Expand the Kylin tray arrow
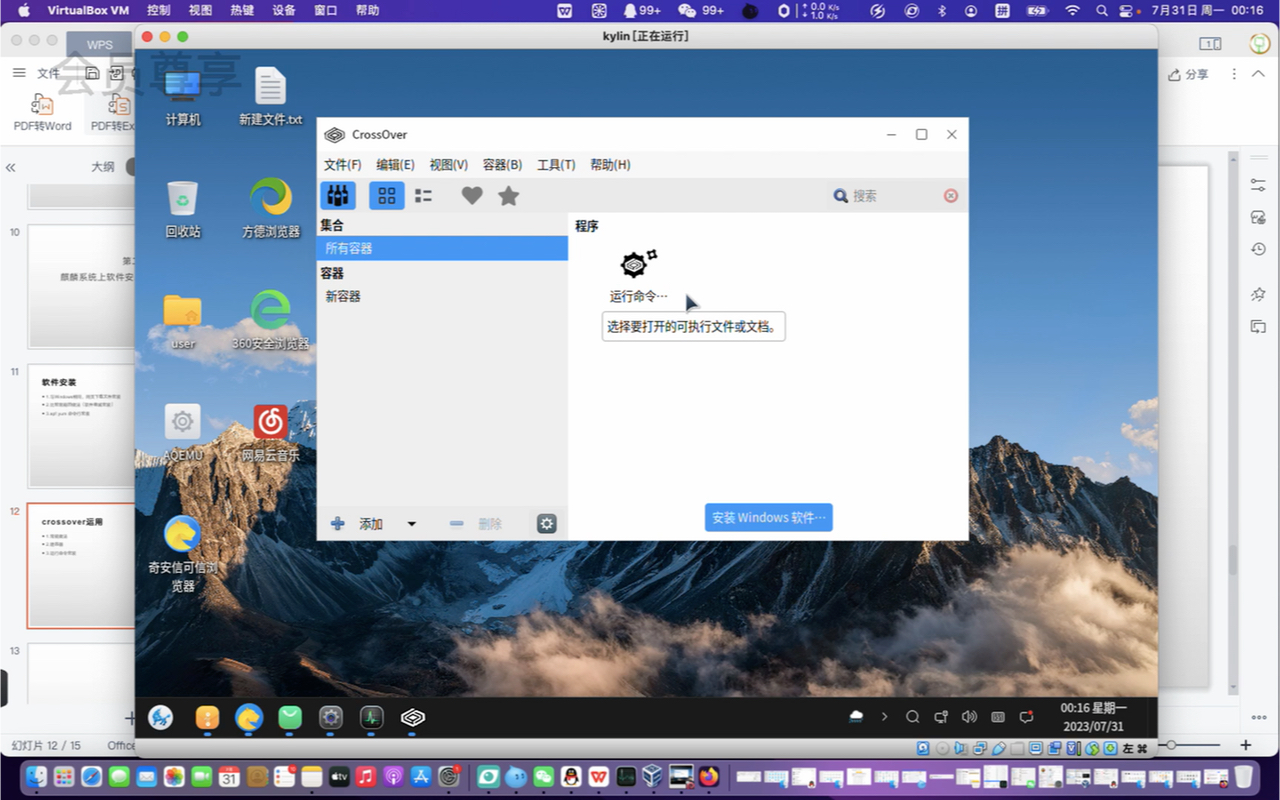This screenshot has width=1280, height=800. coord(884,717)
